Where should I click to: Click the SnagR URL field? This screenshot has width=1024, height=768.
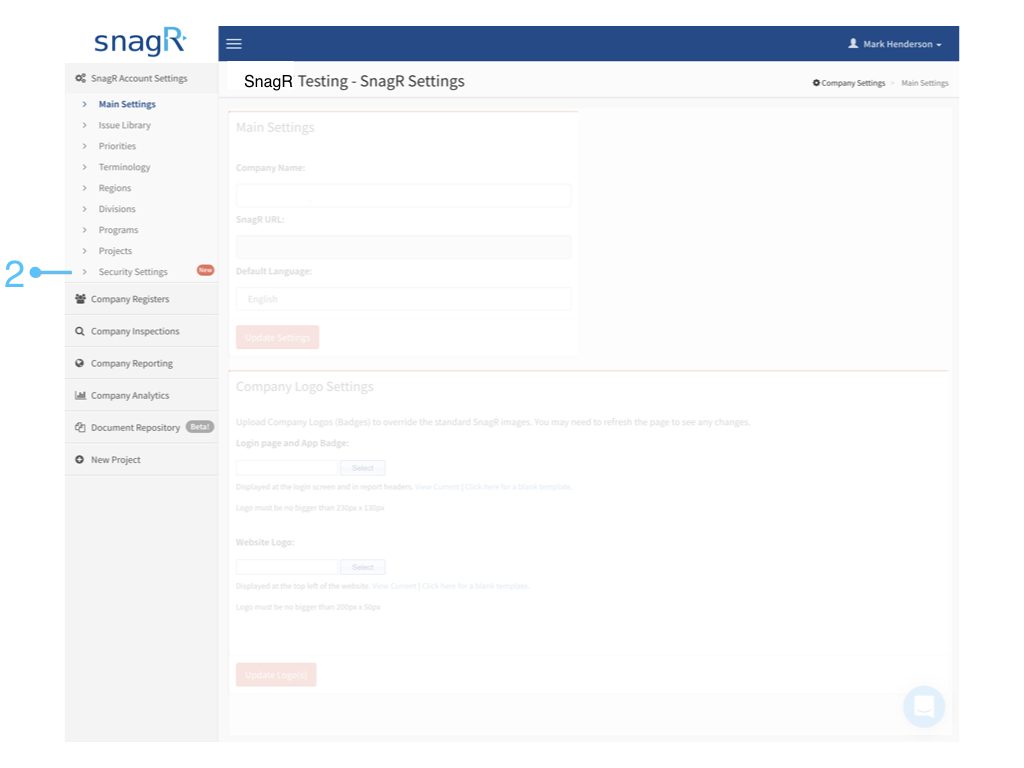pyautogui.click(x=403, y=246)
